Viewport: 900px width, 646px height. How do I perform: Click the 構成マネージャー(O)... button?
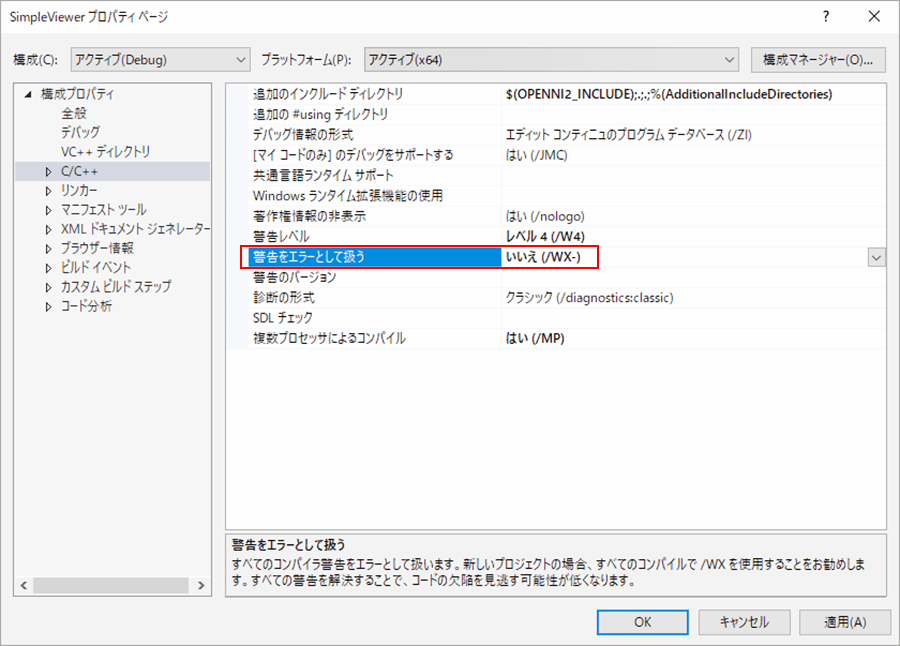tap(818, 60)
